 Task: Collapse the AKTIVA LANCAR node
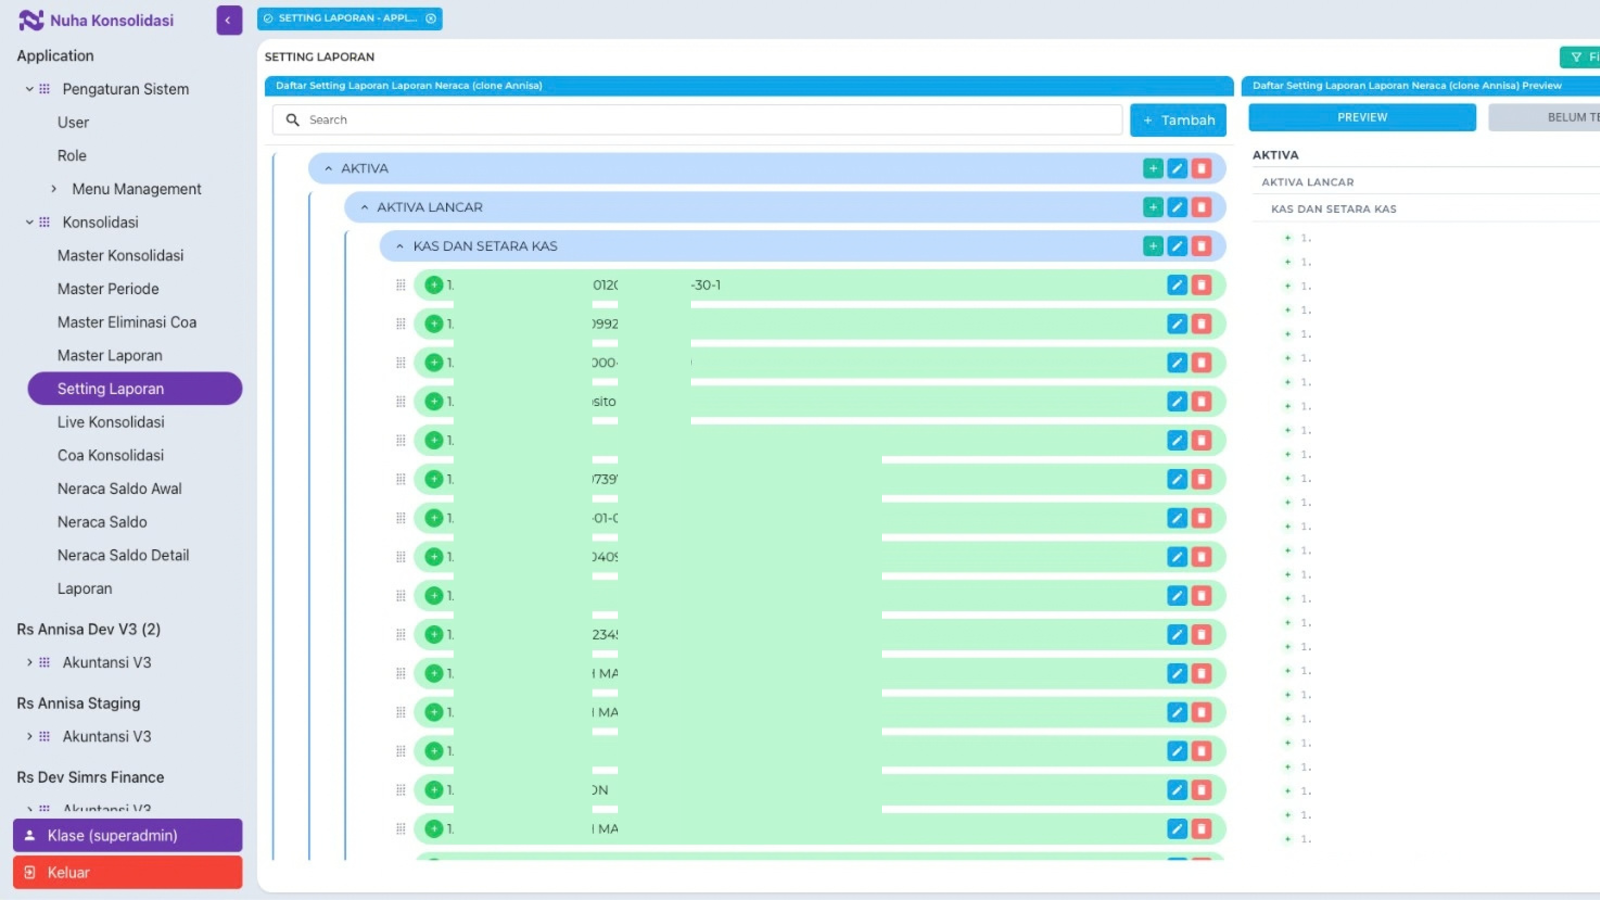point(364,207)
